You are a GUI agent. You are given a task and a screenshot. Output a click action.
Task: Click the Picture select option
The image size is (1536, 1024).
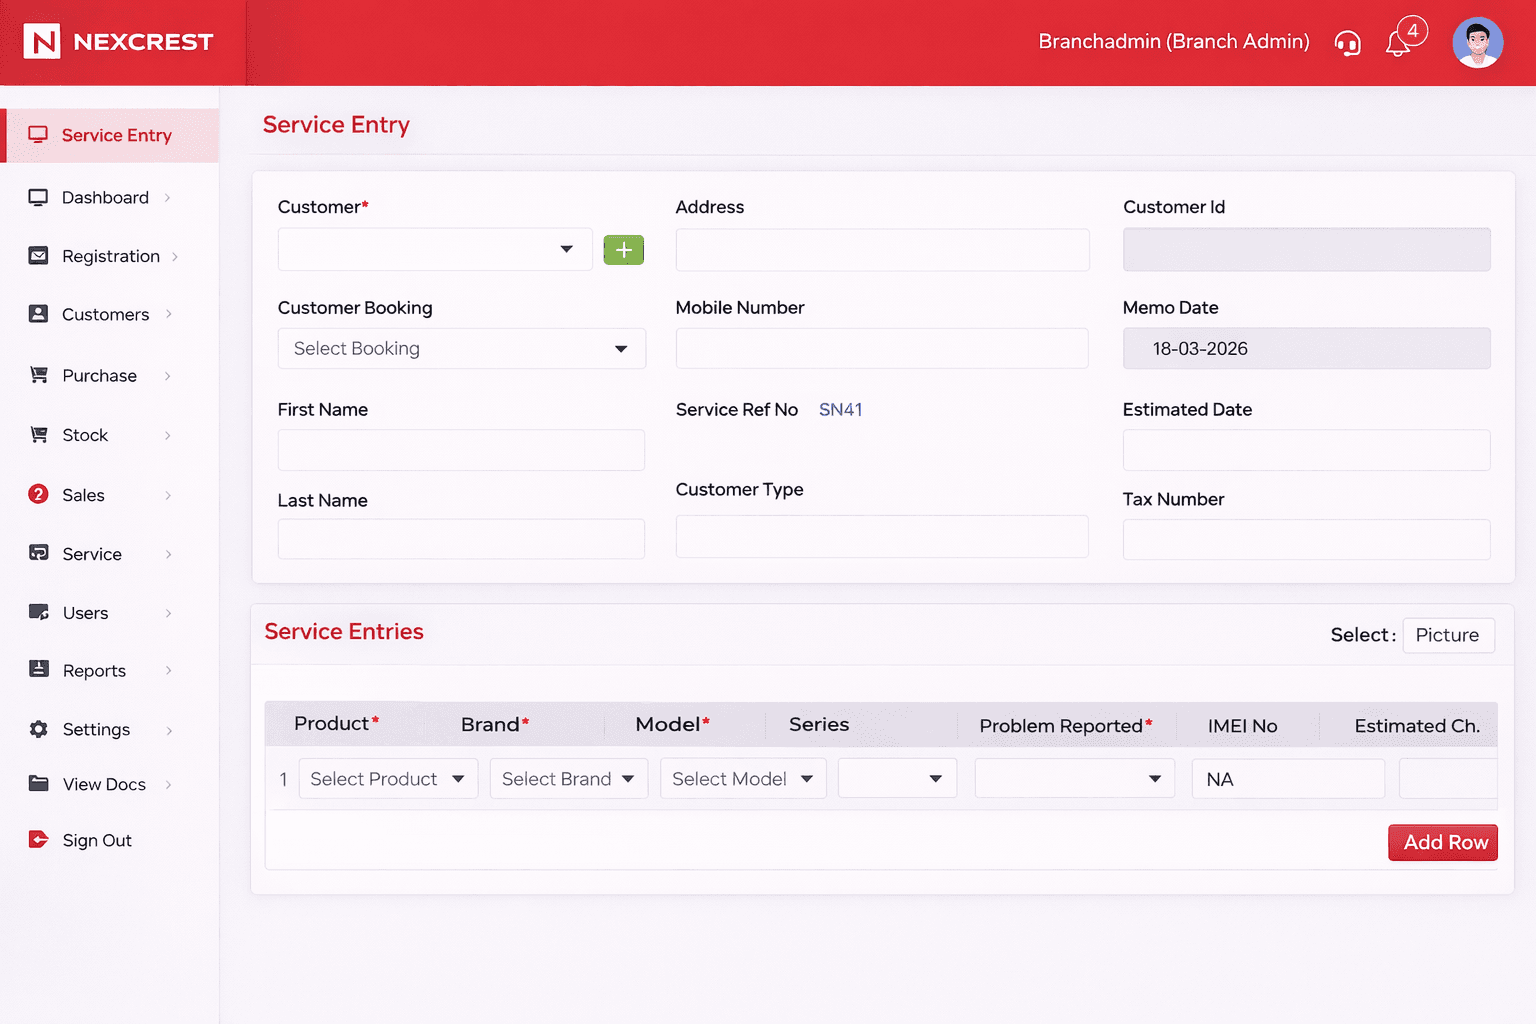(1448, 635)
